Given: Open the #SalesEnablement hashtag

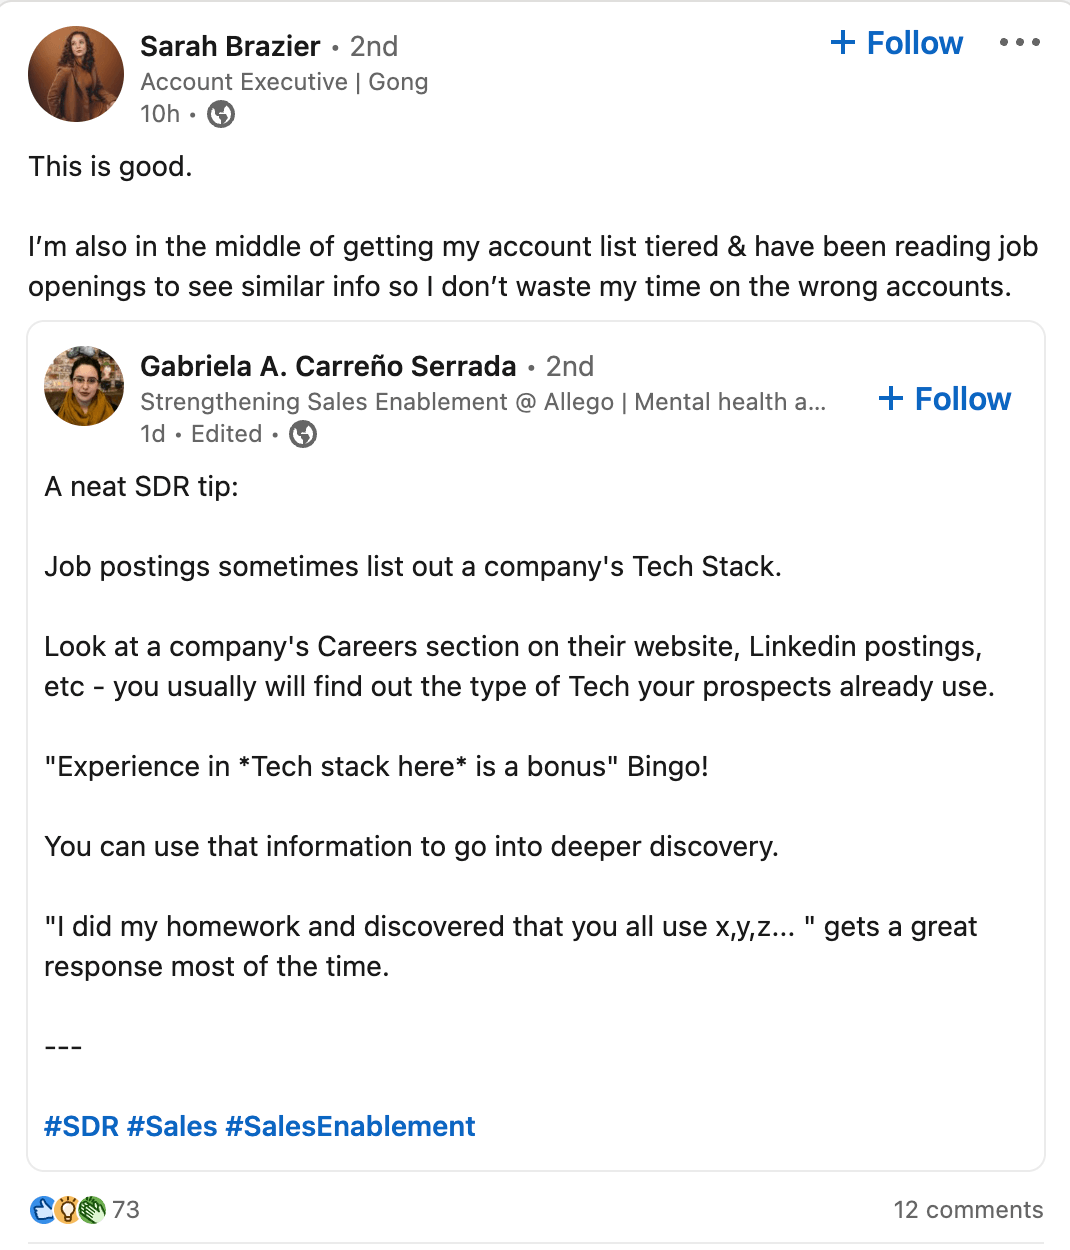Looking at the screenshot, I should pyautogui.click(x=351, y=1126).
